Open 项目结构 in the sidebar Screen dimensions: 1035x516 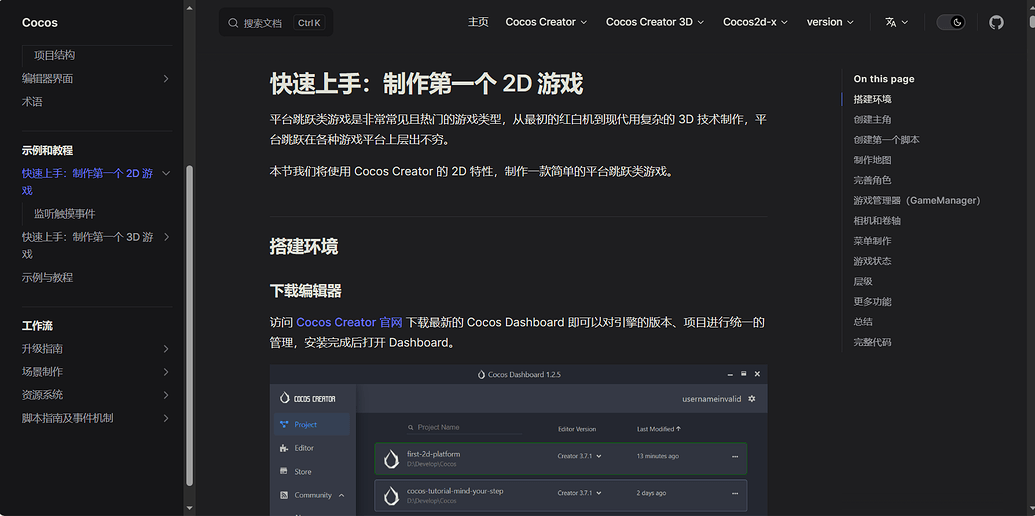(54, 55)
